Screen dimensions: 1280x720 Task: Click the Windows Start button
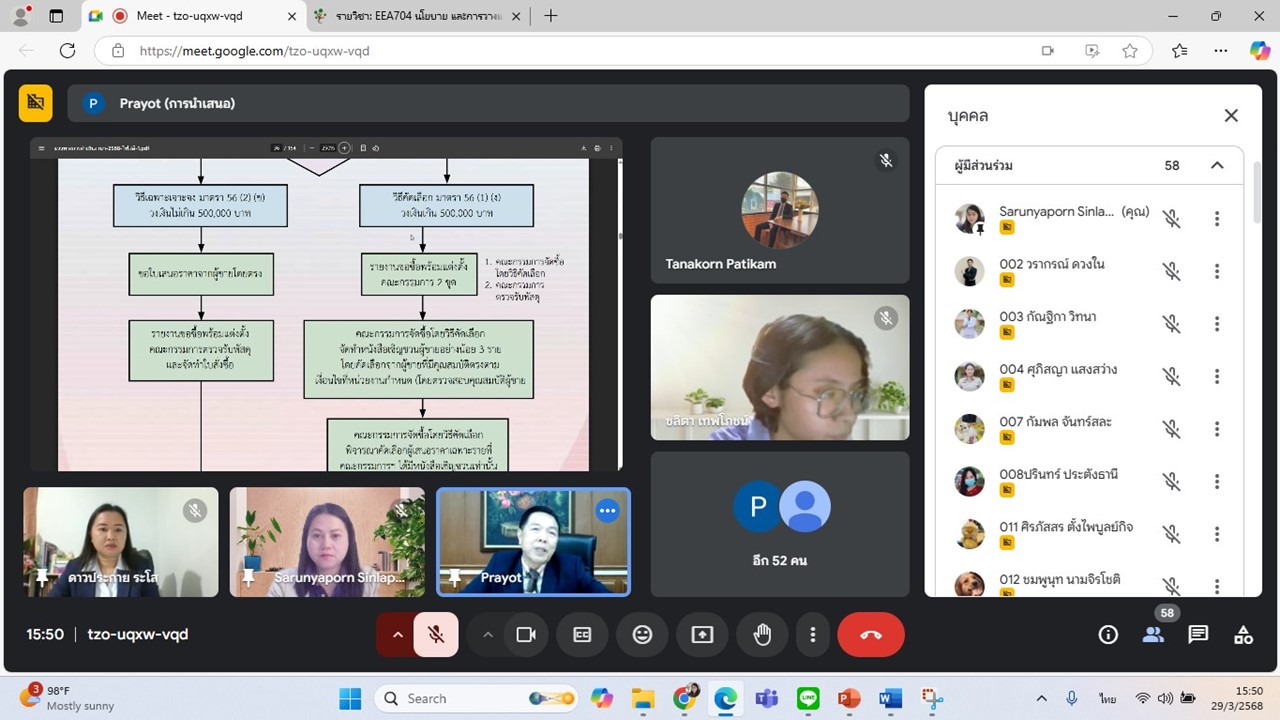[349, 698]
